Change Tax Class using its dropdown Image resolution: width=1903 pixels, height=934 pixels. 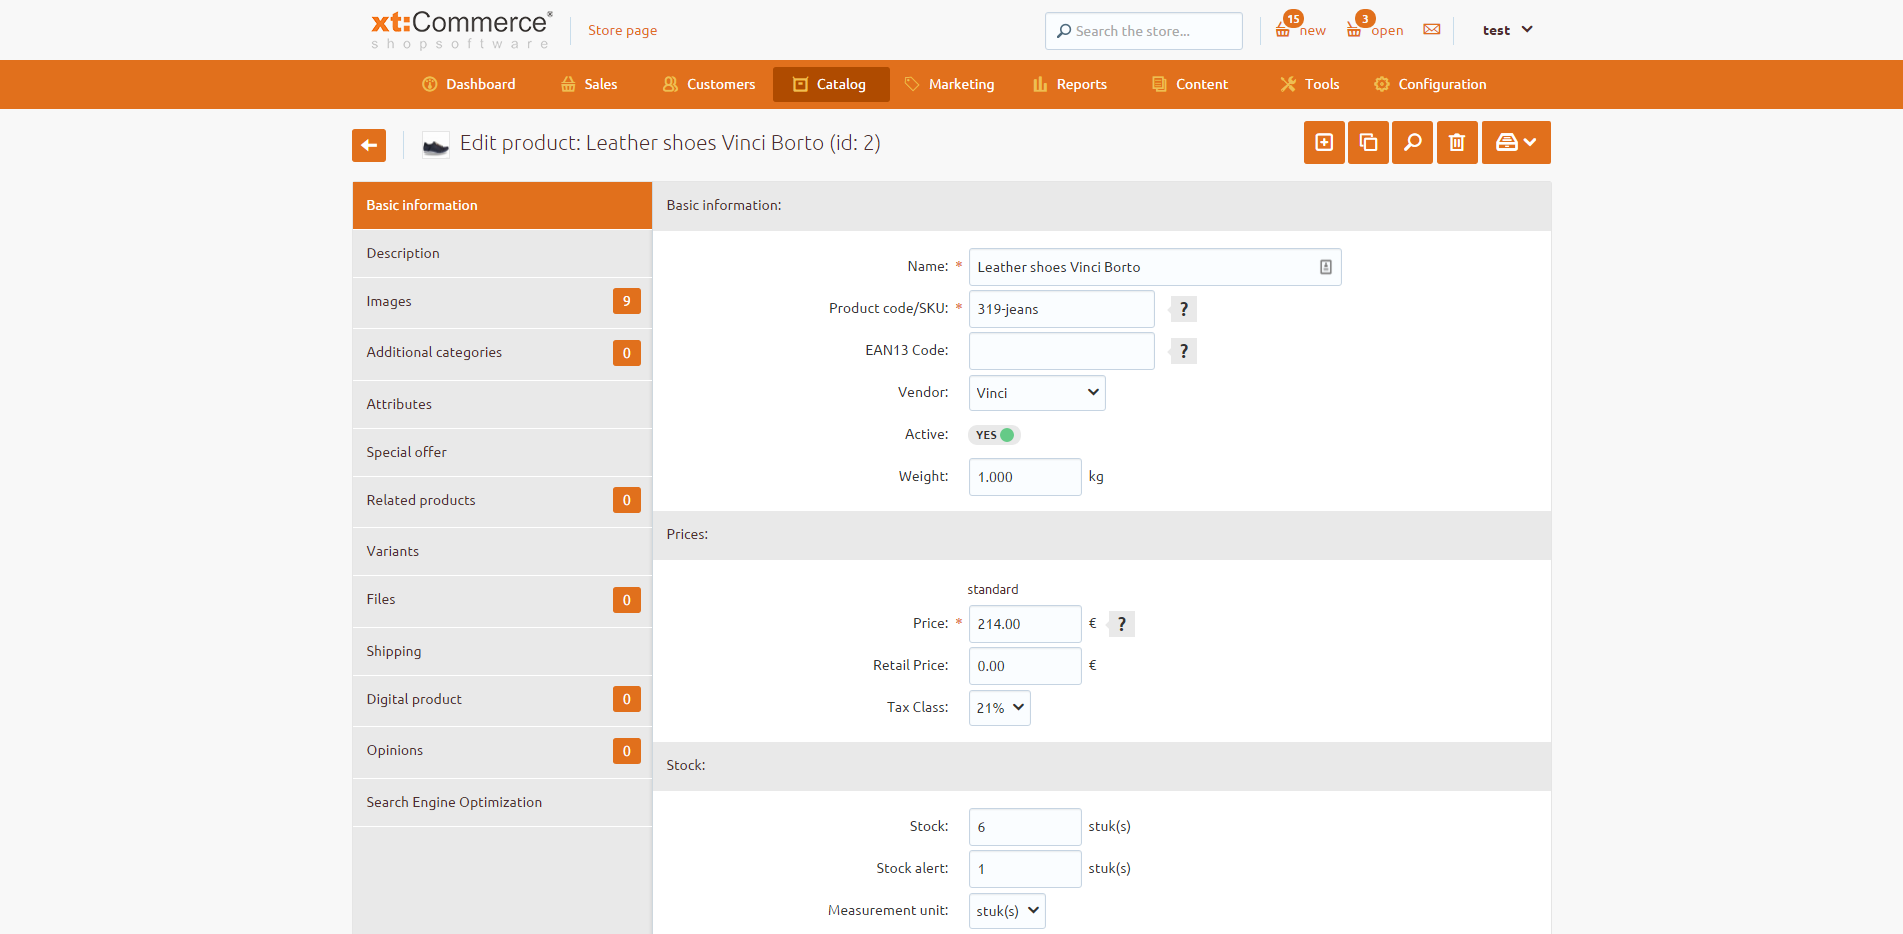coord(998,707)
